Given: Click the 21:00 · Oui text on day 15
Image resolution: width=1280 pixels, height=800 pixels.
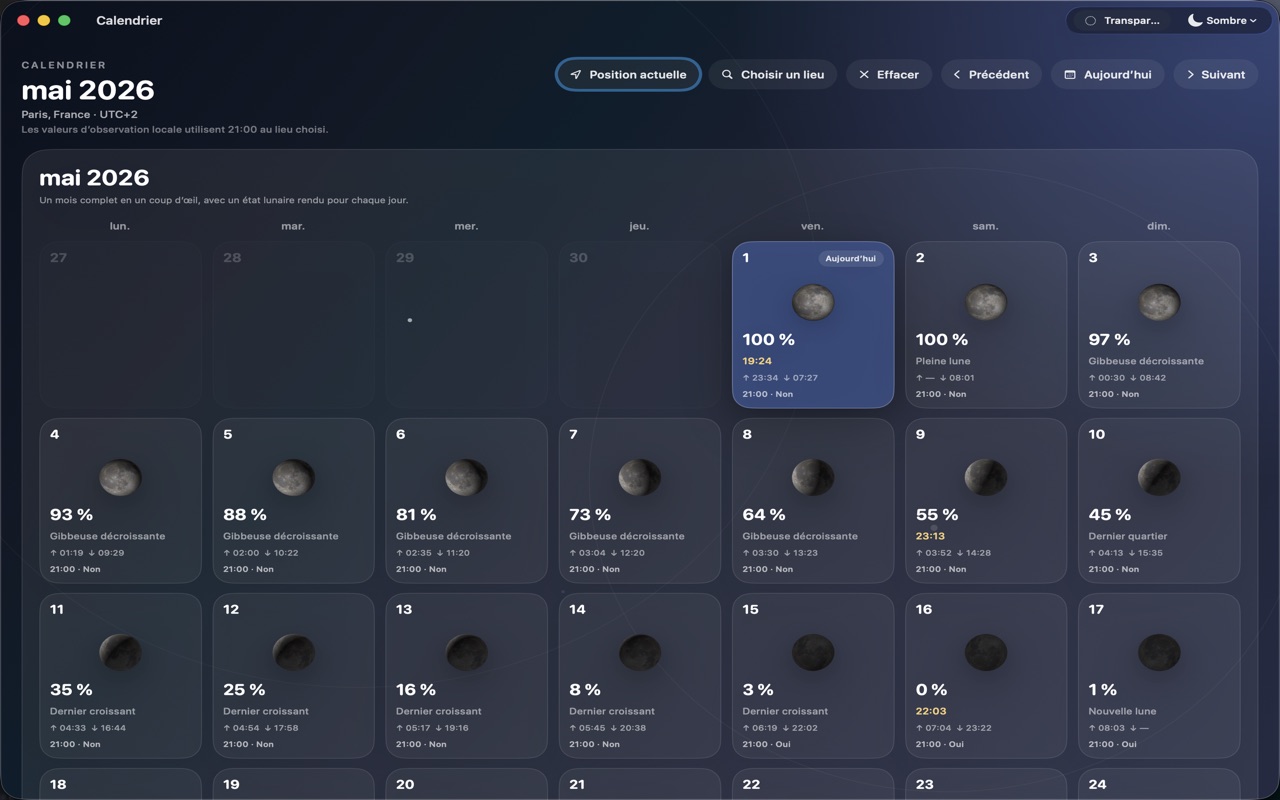Looking at the screenshot, I should pos(767,744).
